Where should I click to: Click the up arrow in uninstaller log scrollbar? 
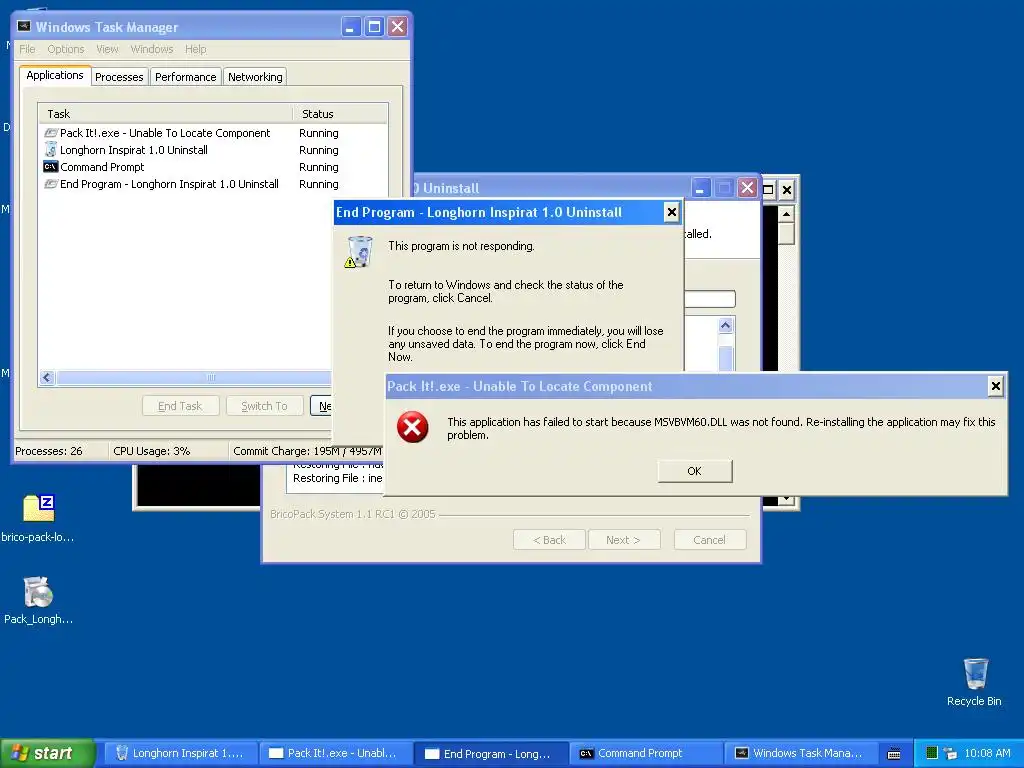tap(726, 325)
